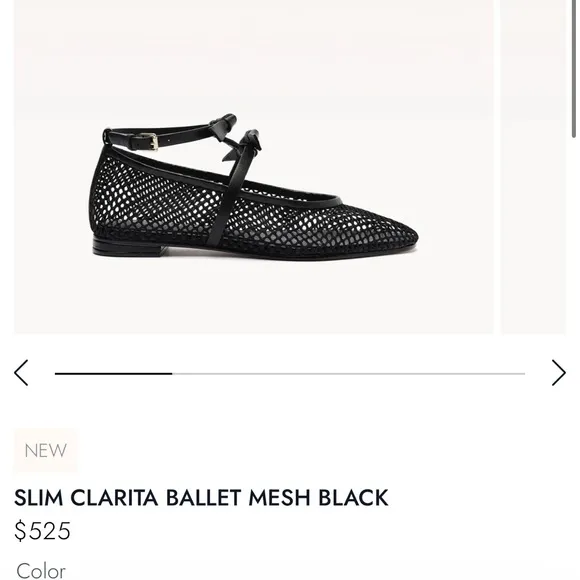Click the NEW badge label
Image resolution: width=580 pixels, height=580 pixels.
[x=45, y=451]
